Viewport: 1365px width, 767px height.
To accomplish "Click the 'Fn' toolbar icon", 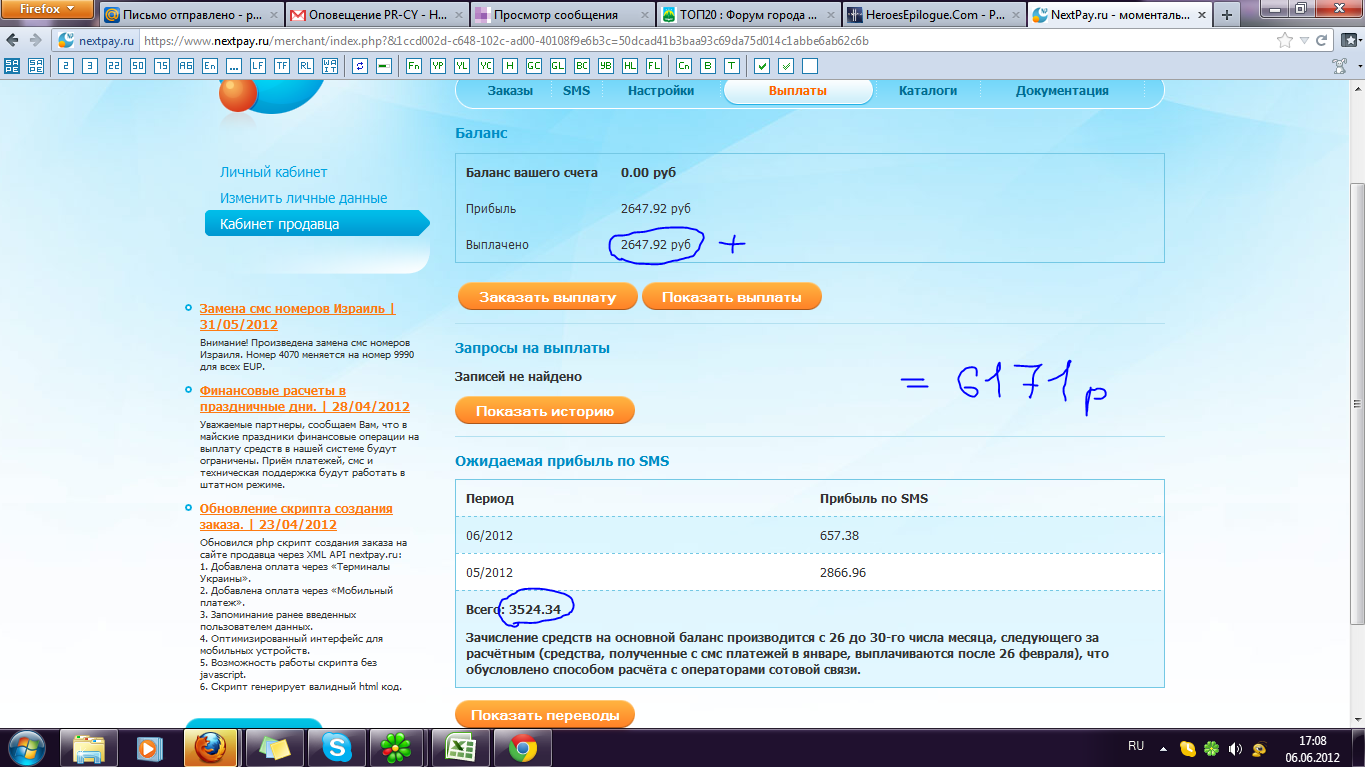I will click(414, 66).
